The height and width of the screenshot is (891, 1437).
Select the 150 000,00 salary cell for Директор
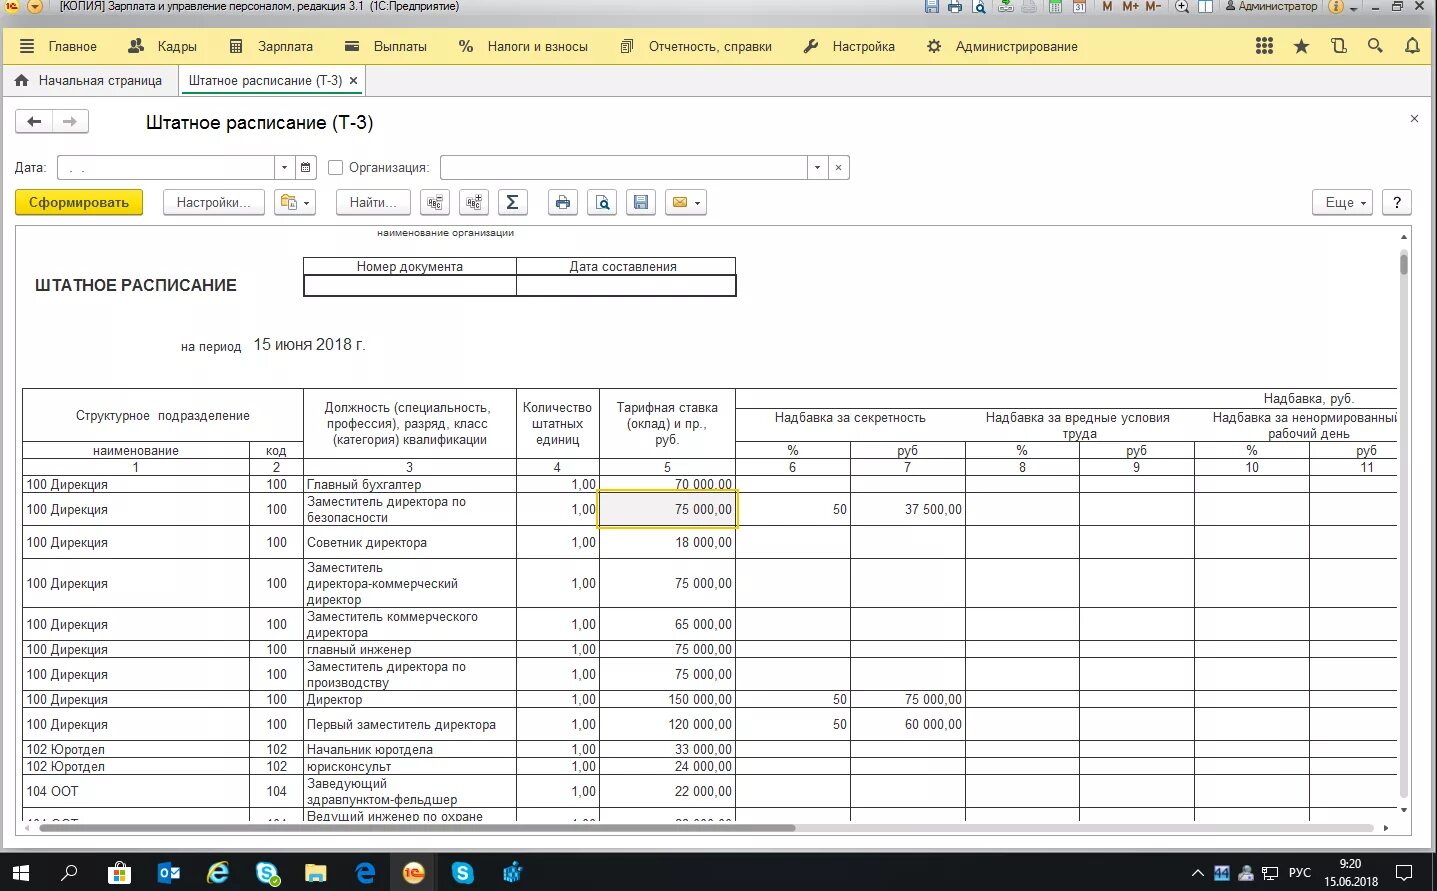coord(667,699)
